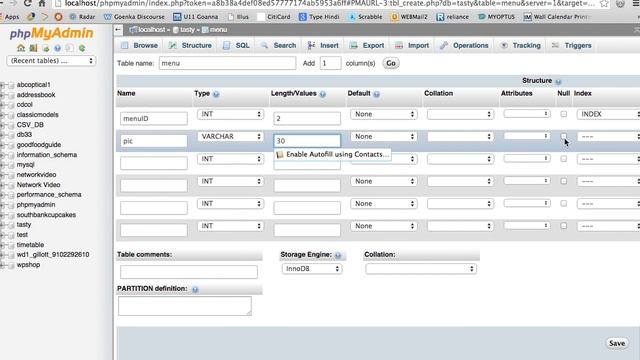Click the help icon next to Type
The height and width of the screenshot is (360, 640).
(216, 94)
